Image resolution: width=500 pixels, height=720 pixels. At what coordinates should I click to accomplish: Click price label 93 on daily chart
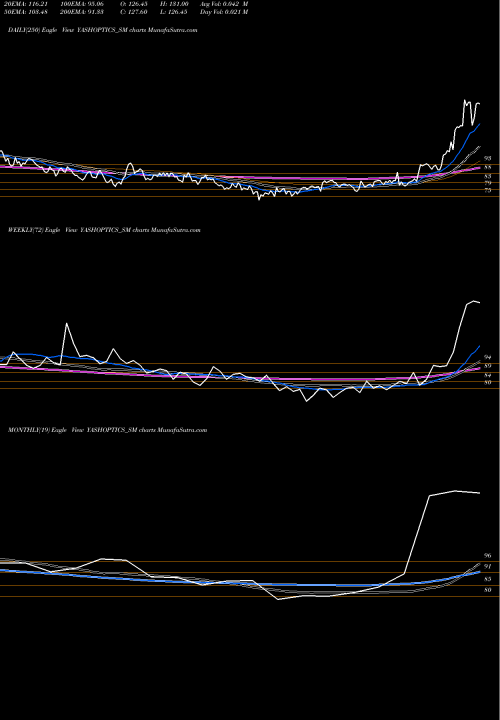pos(488,158)
